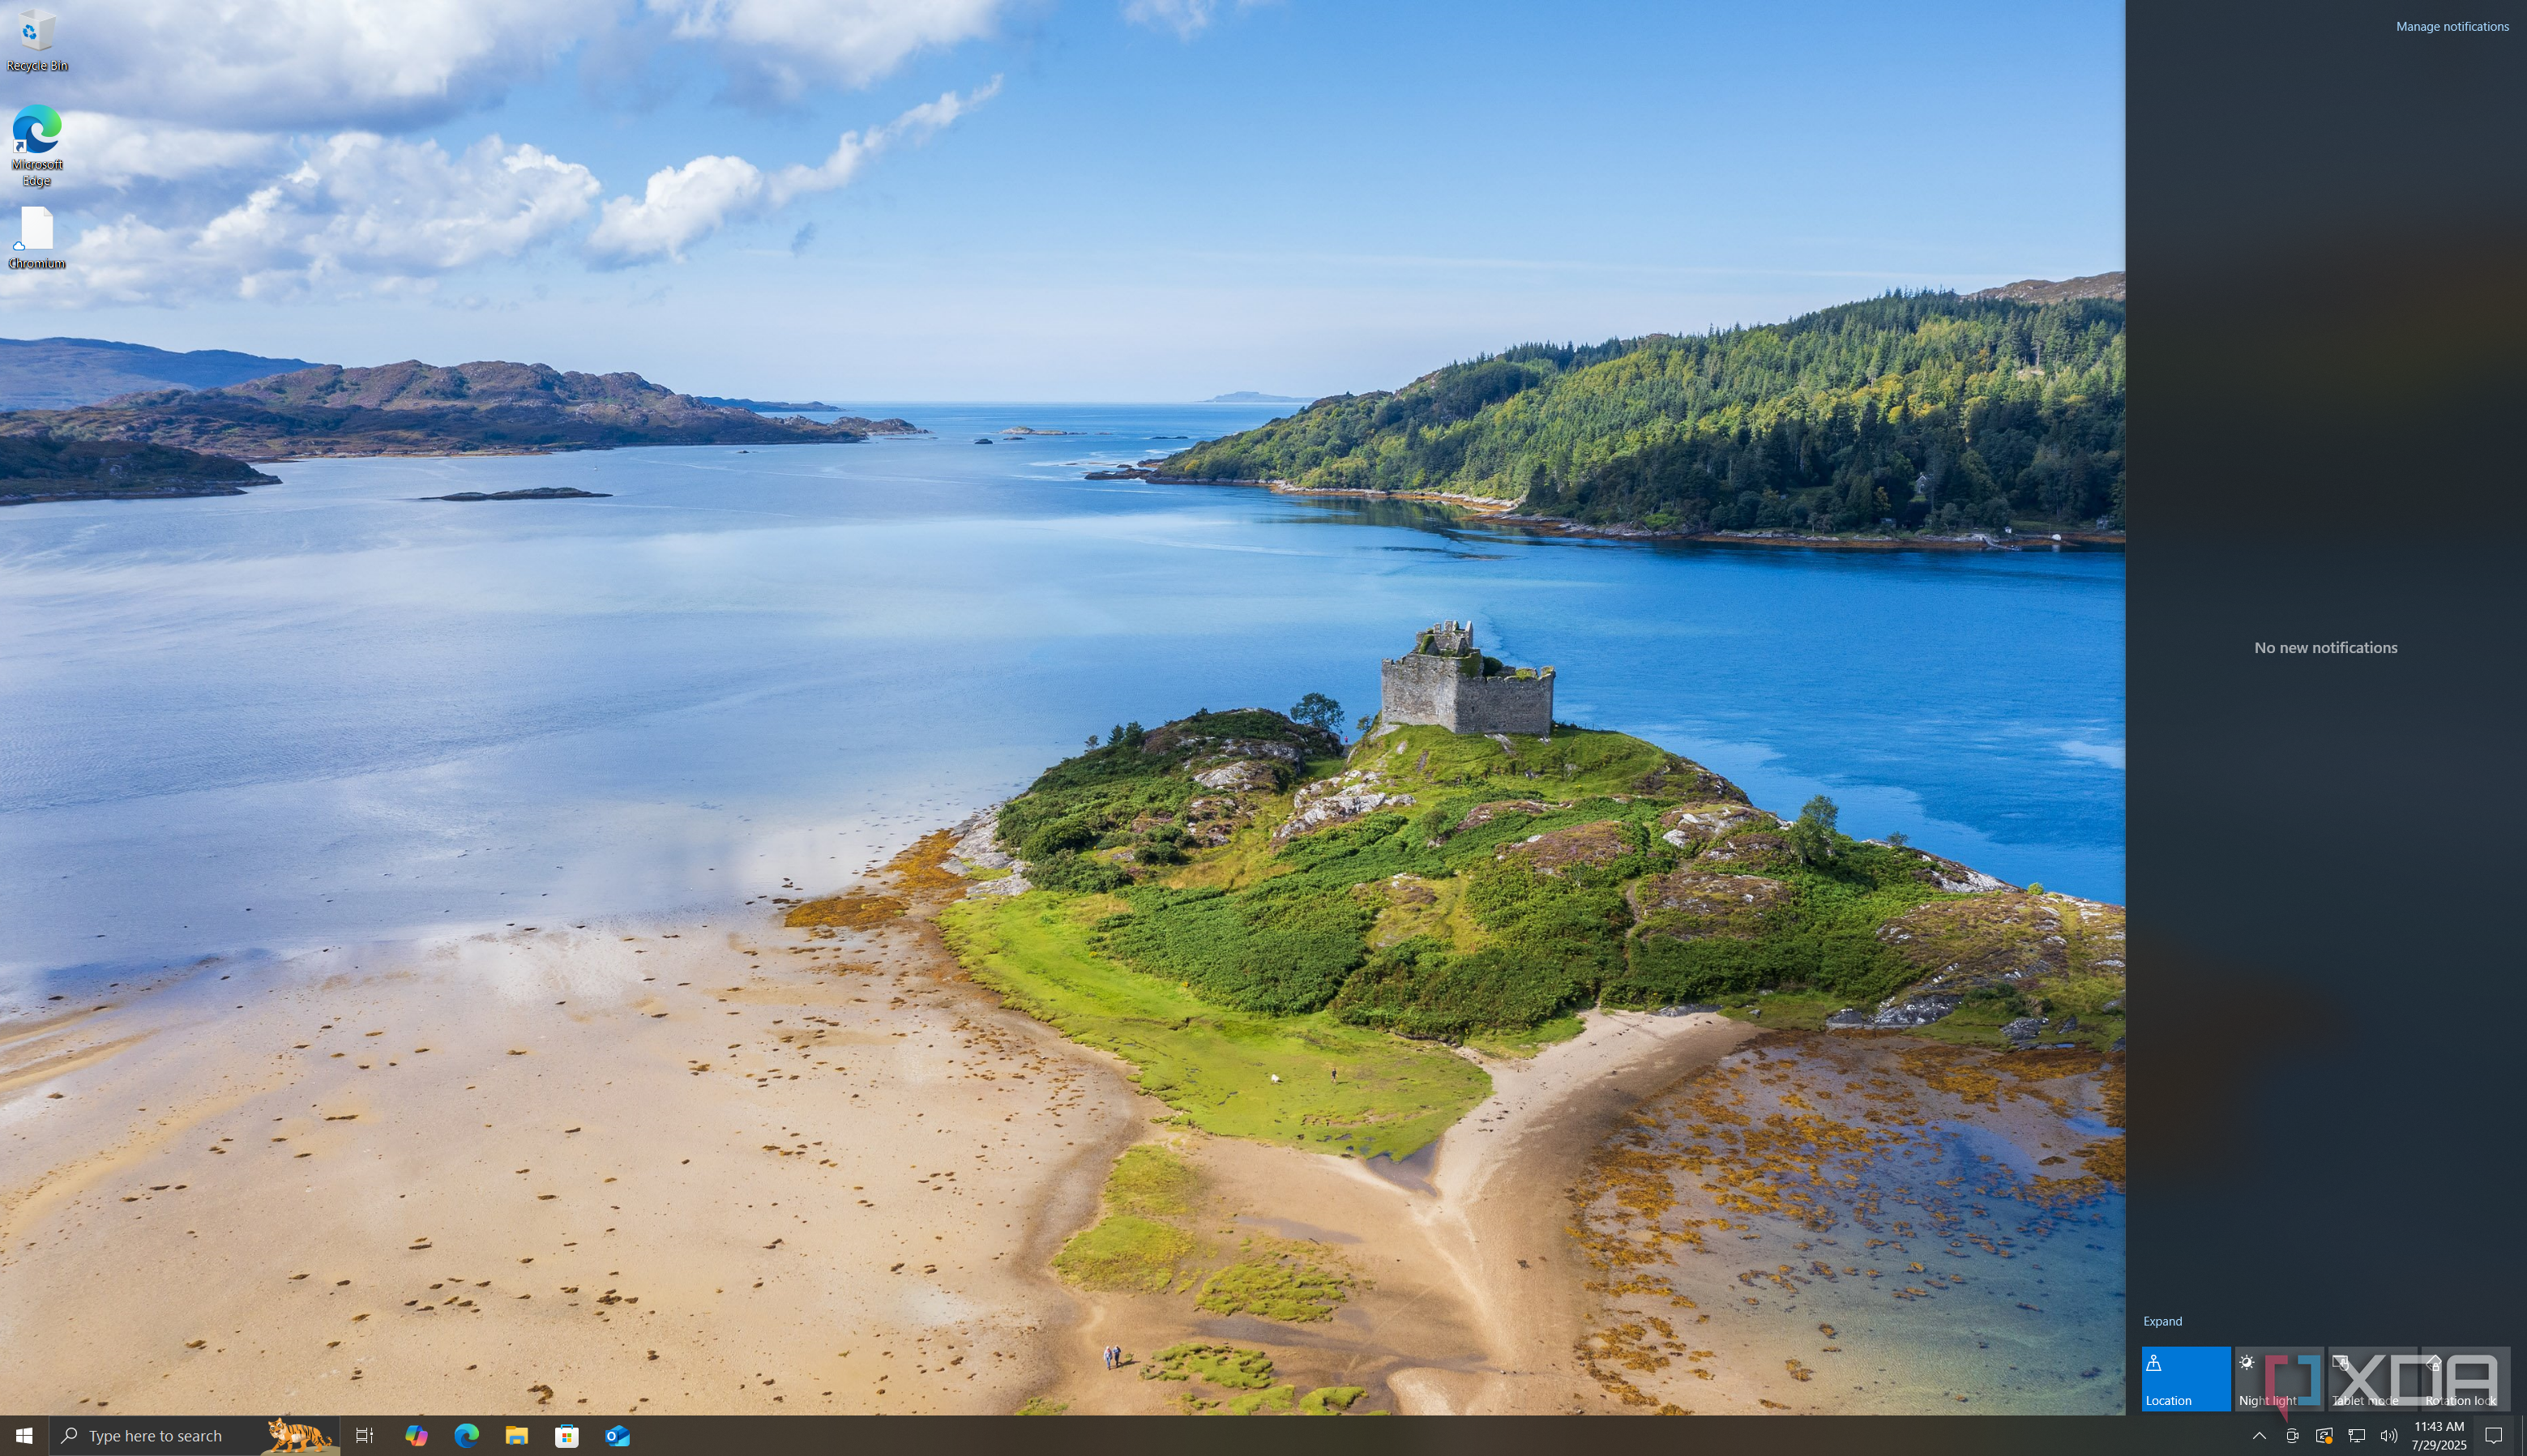Select the Chromium file on desktop
Screen dimensions: 2527x1456
pyautogui.click(x=37, y=238)
